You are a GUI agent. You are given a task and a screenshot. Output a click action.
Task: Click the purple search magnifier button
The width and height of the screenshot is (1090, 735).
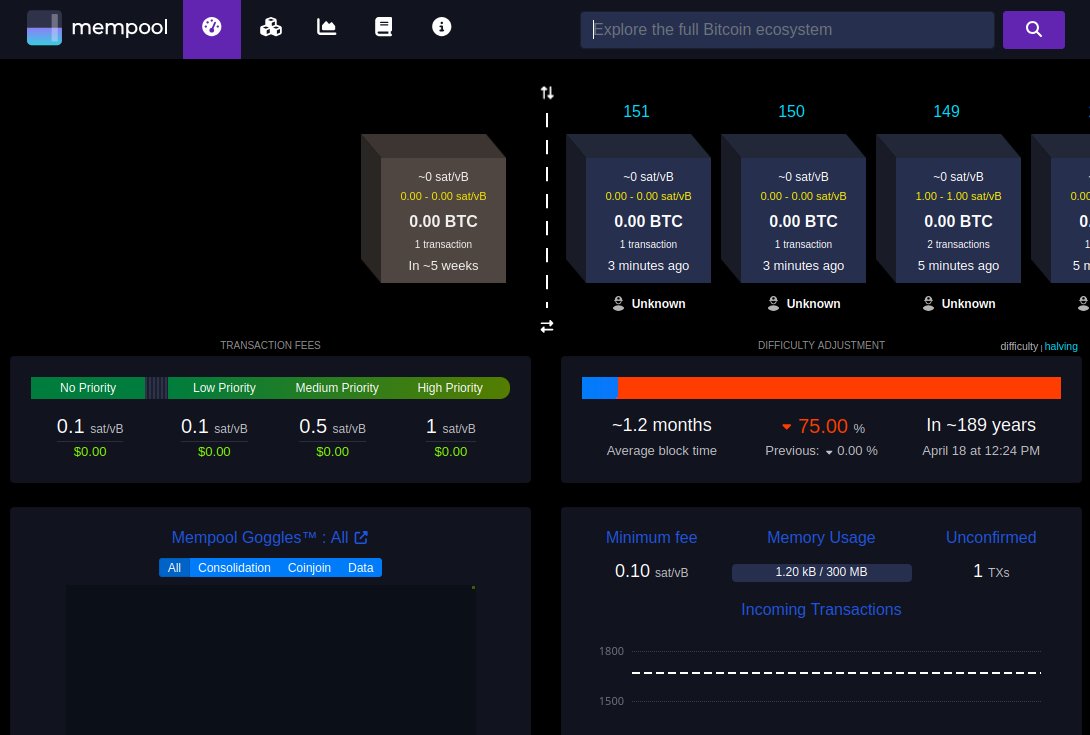point(1033,29)
